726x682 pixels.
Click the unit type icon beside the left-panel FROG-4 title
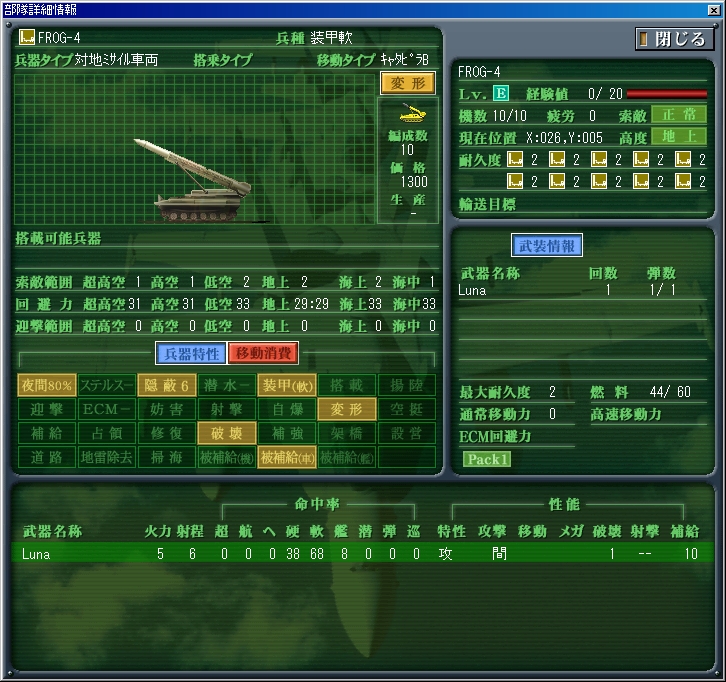click(27, 37)
